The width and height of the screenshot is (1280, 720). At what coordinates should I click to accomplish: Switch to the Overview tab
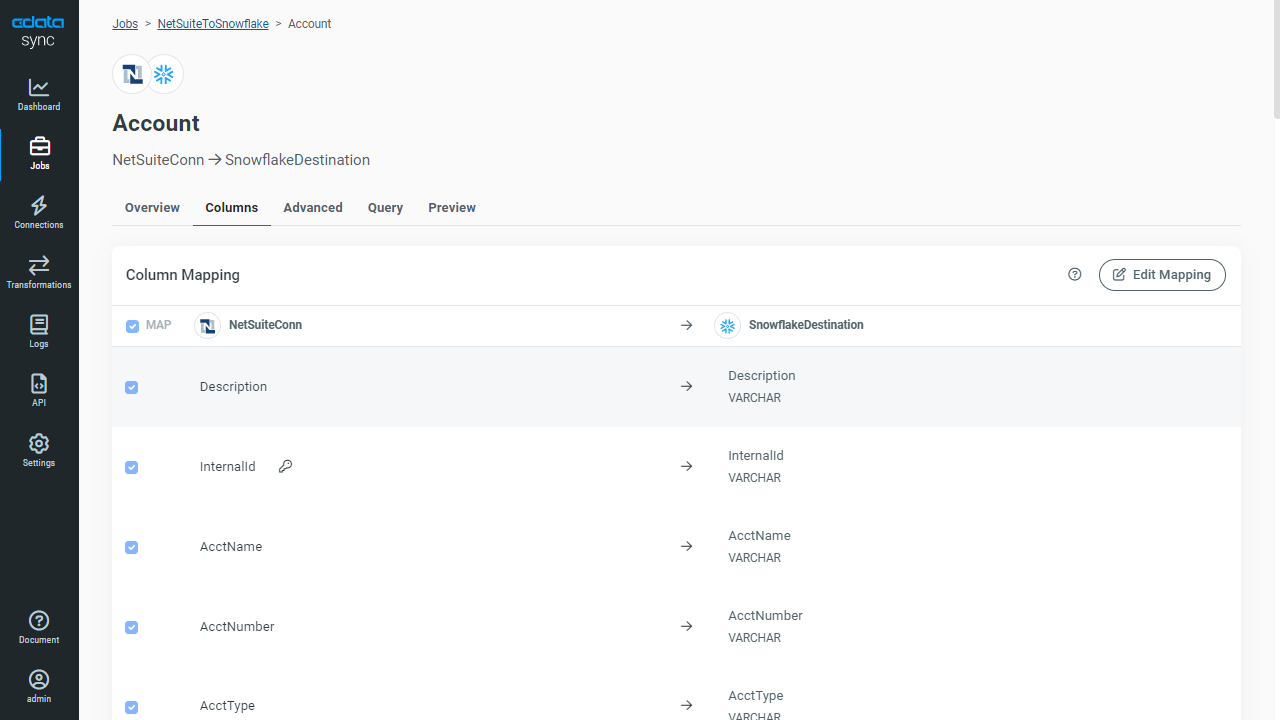pos(152,208)
